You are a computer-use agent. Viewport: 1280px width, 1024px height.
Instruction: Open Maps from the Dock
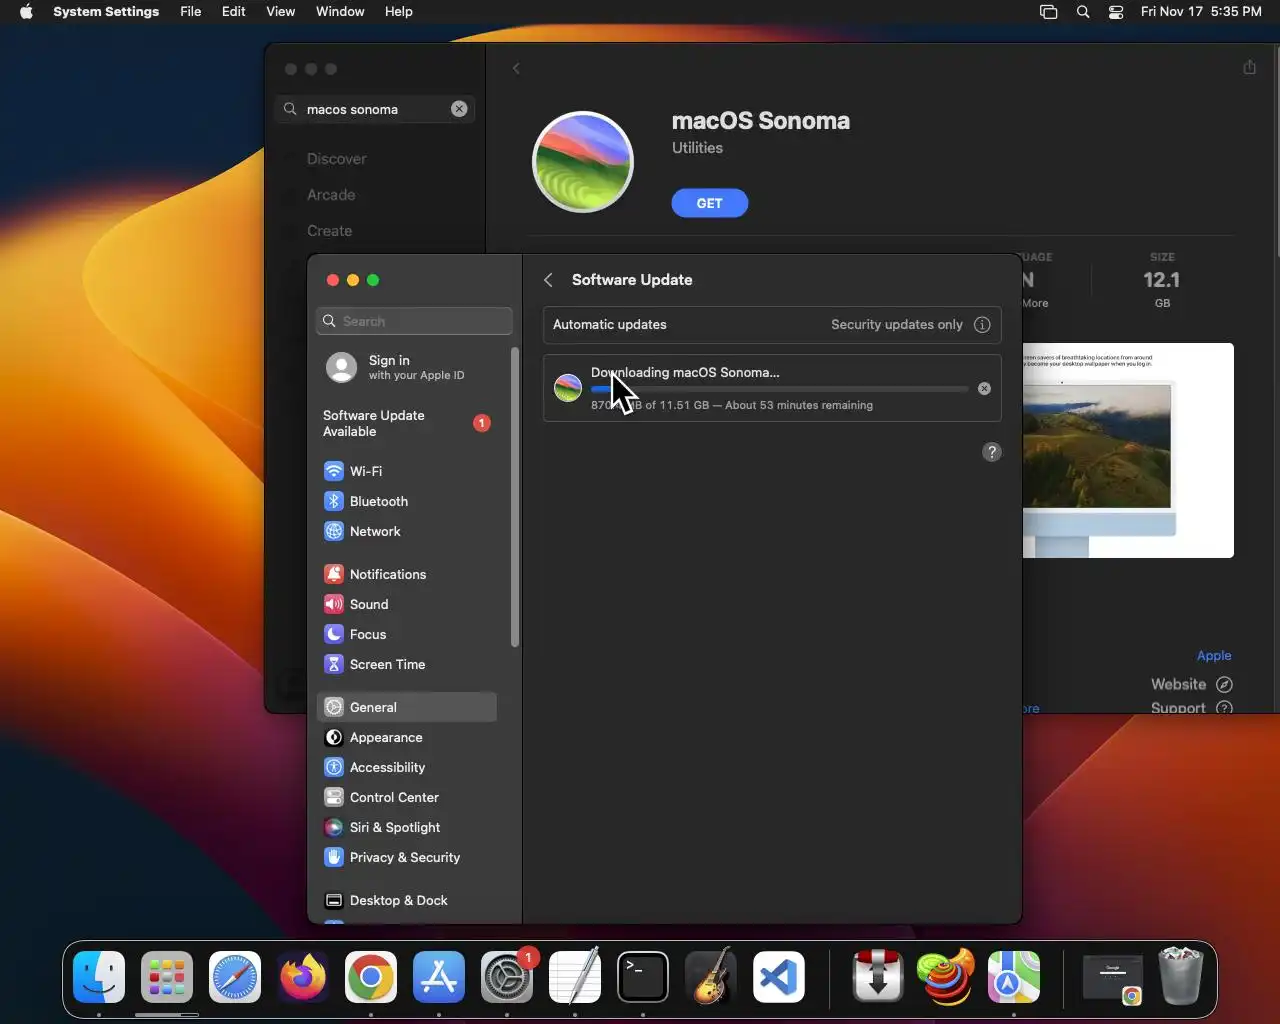click(x=1013, y=977)
